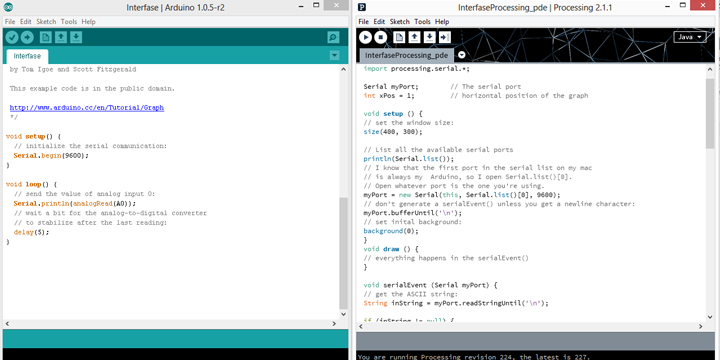Screen dimensions: 720x360
Task: Open the Arduino Edit menu
Action: tap(26, 22)
